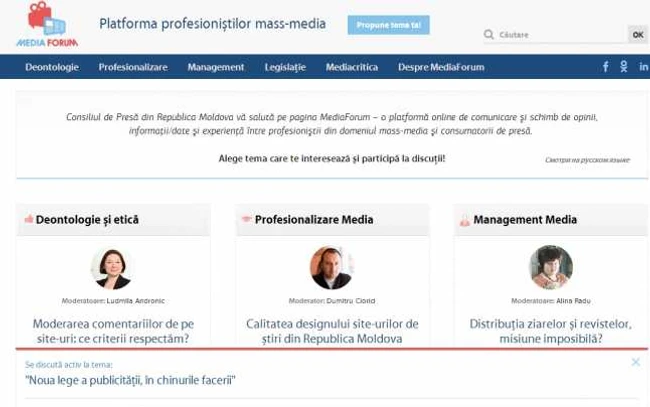Image resolution: width=650 pixels, height=407 pixels.
Task: Open the Despre MediaForum menu item
Action: (x=441, y=67)
